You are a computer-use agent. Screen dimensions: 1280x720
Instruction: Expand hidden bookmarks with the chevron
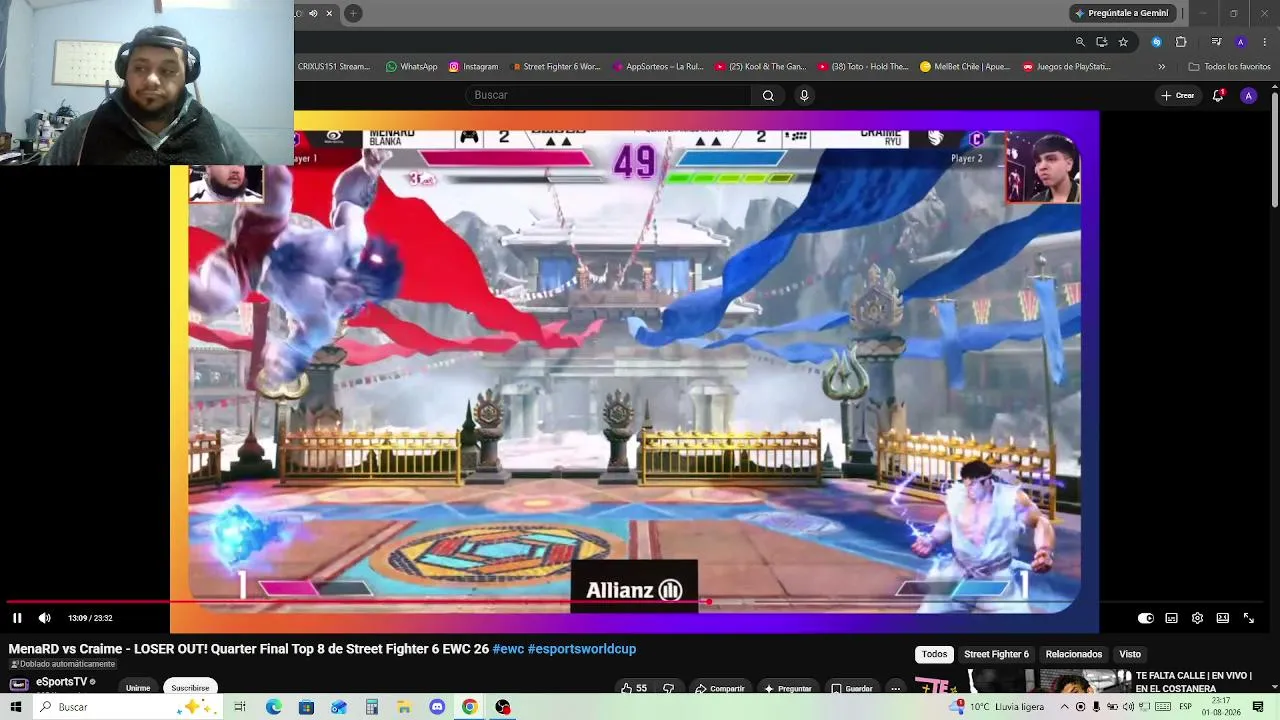(x=1161, y=67)
